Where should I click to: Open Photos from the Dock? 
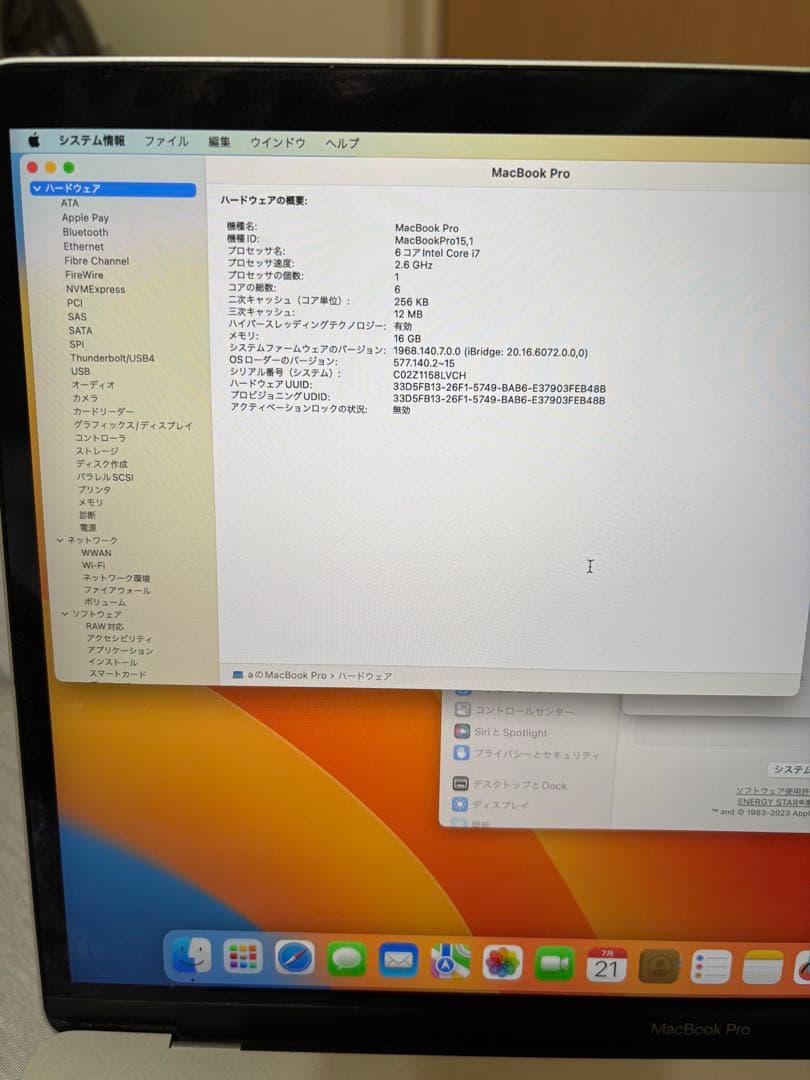click(503, 963)
